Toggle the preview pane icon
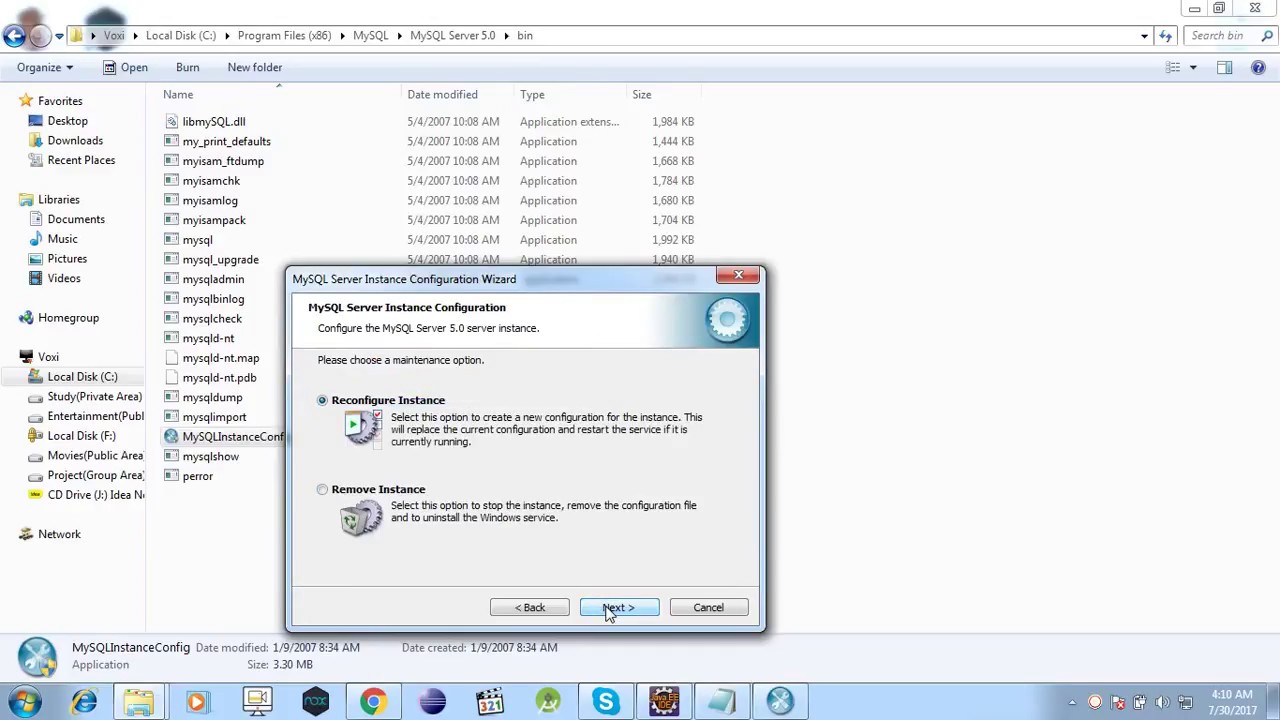This screenshot has width=1280, height=720. pos(1224,67)
